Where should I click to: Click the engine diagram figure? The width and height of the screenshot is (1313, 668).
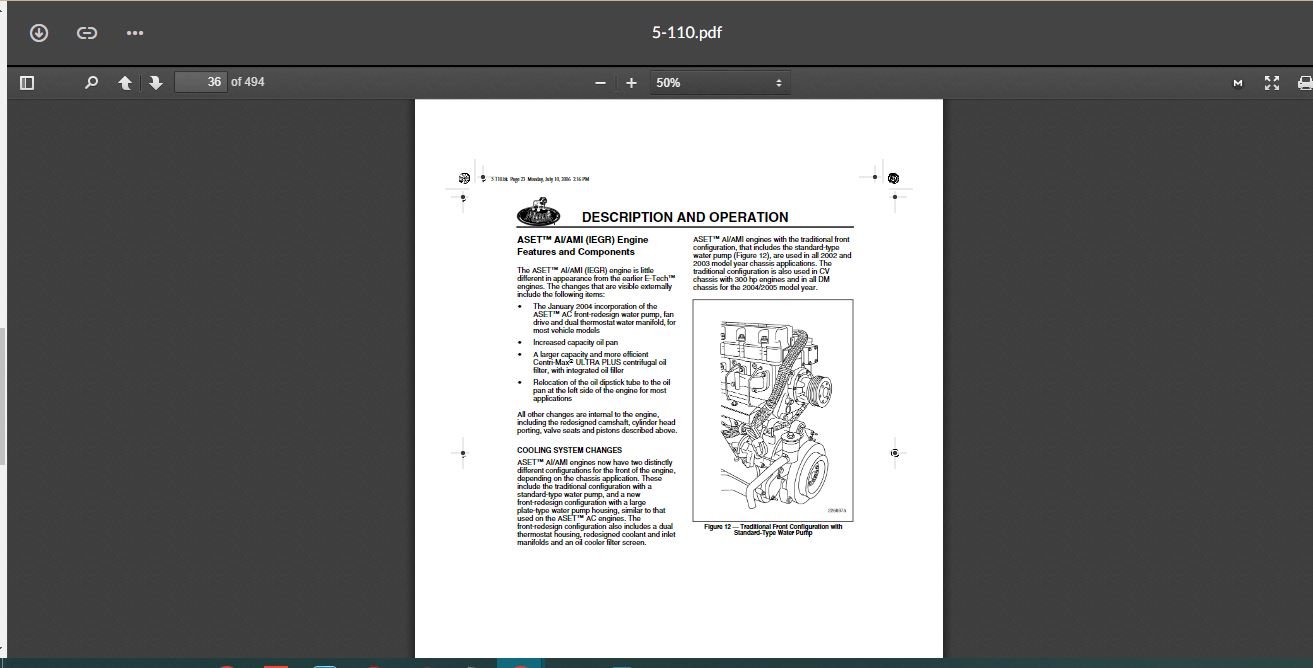(773, 408)
